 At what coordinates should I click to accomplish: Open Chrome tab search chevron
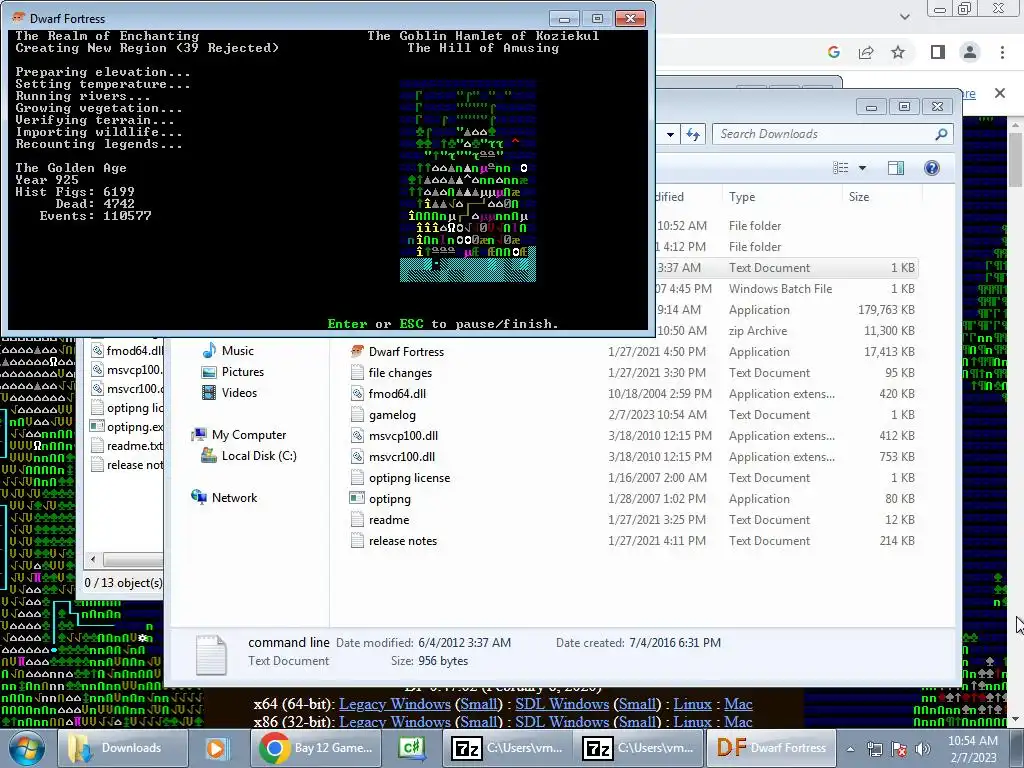904,16
